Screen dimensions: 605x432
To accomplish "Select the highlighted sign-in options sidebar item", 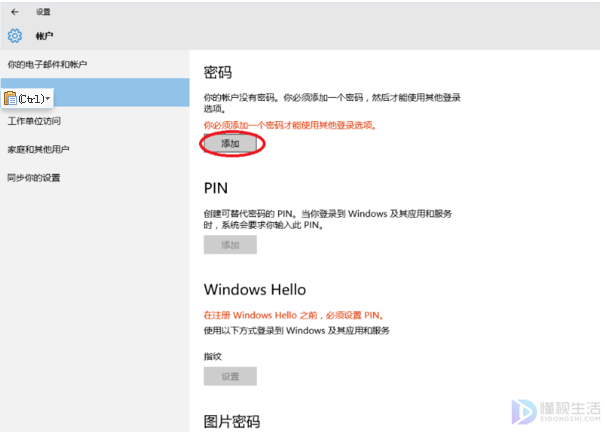I will [x=95, y=92].
